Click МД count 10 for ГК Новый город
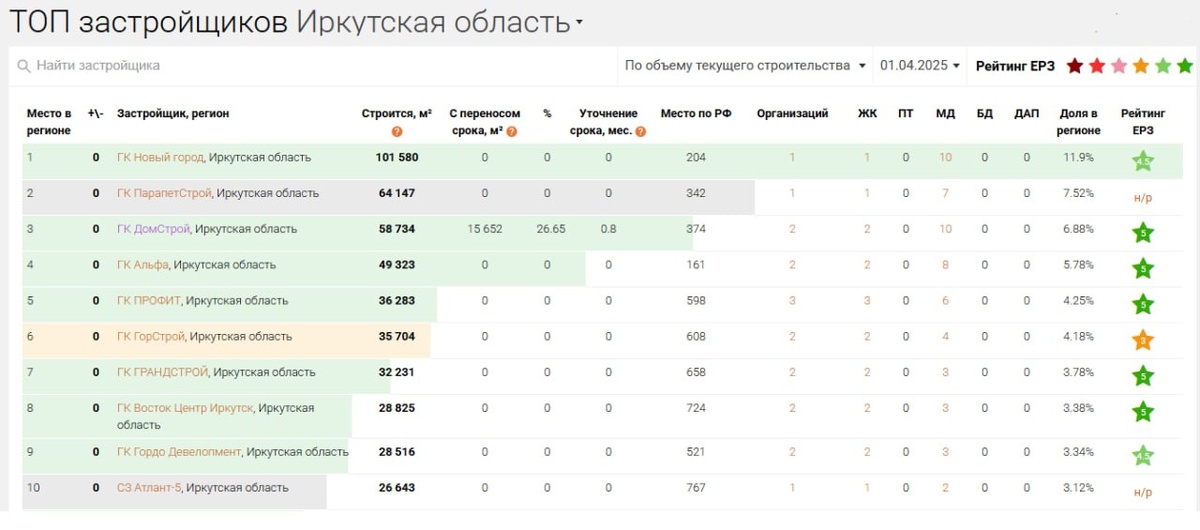 coord(945,158)
